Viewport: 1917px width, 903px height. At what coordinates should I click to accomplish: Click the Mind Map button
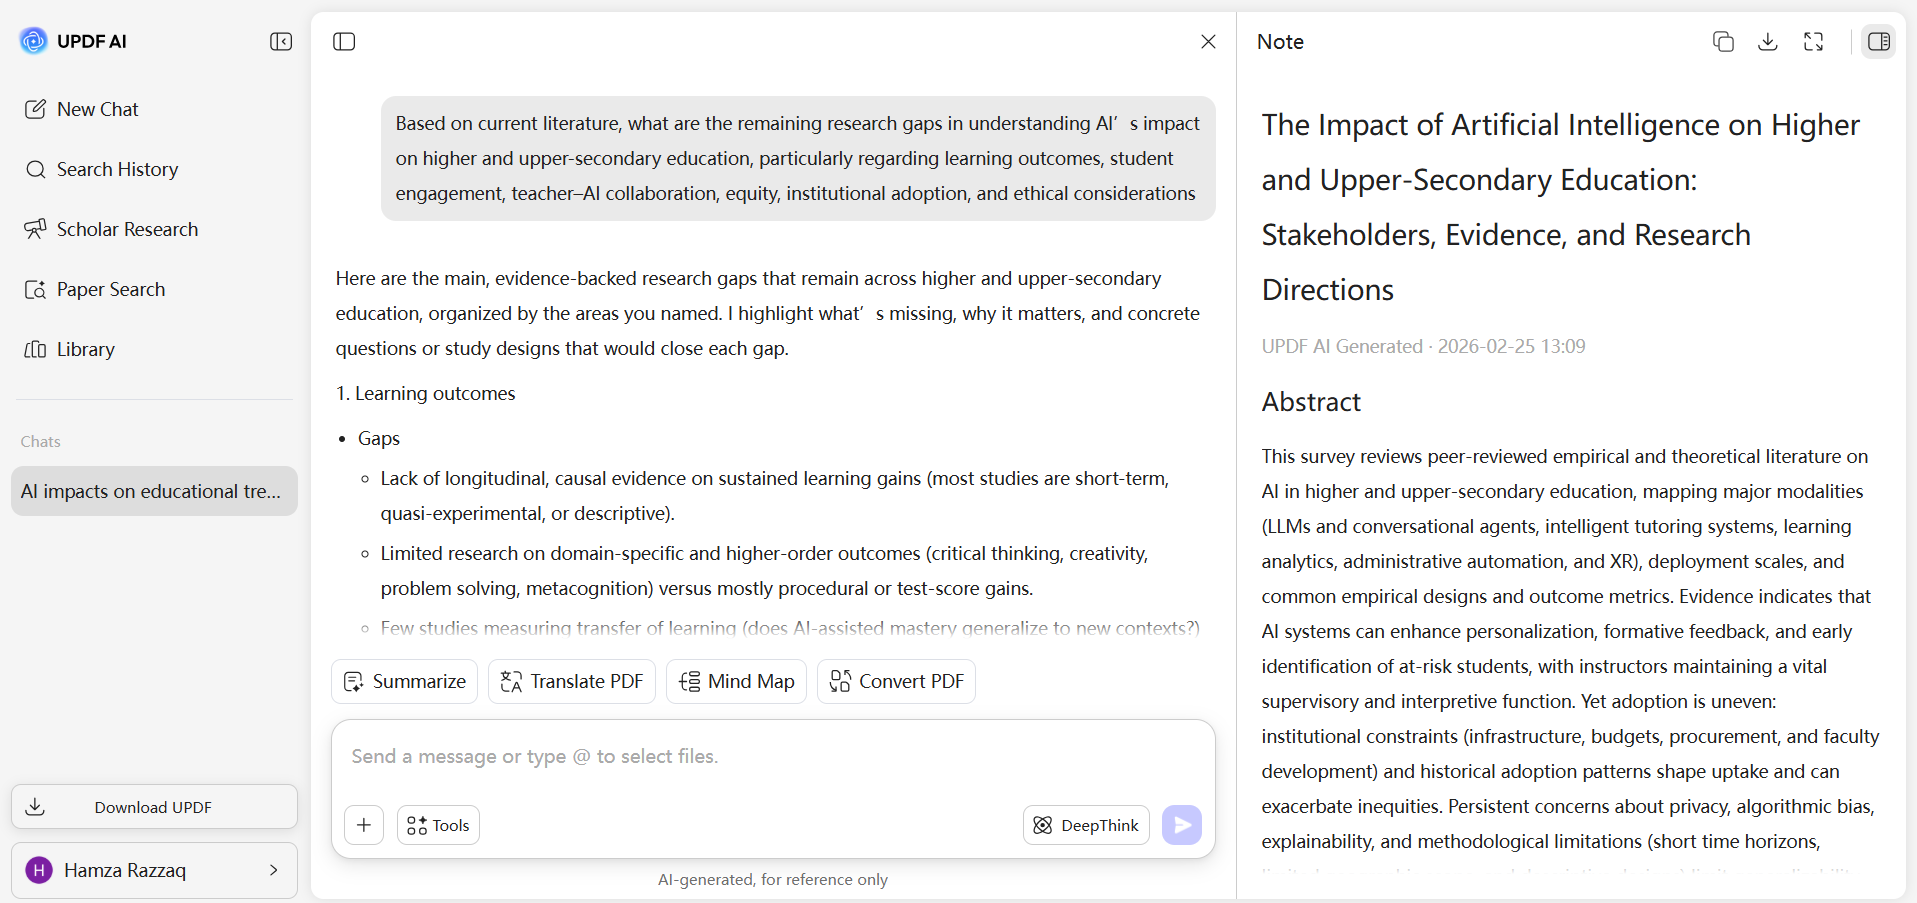pyautogui.click(x=736, y=681)
